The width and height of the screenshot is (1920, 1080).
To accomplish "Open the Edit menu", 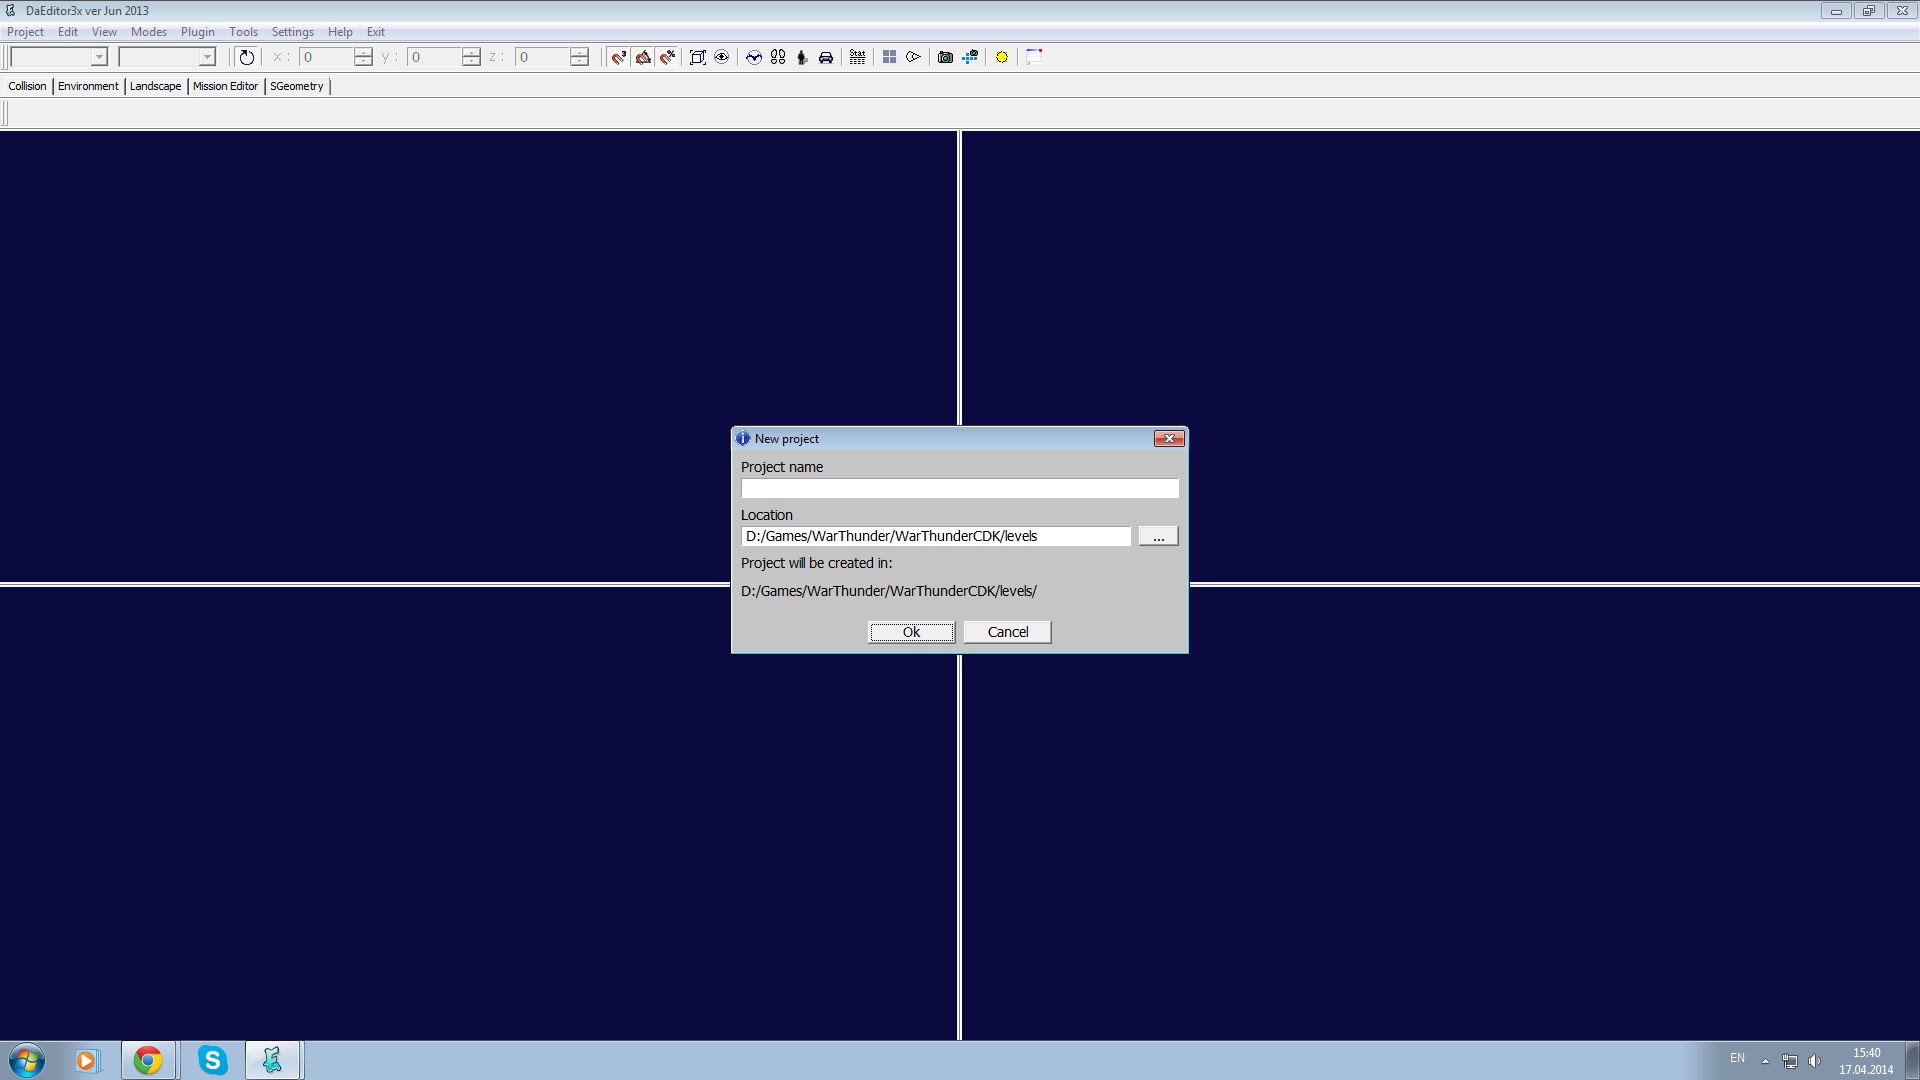I will [x=68, y=32].
